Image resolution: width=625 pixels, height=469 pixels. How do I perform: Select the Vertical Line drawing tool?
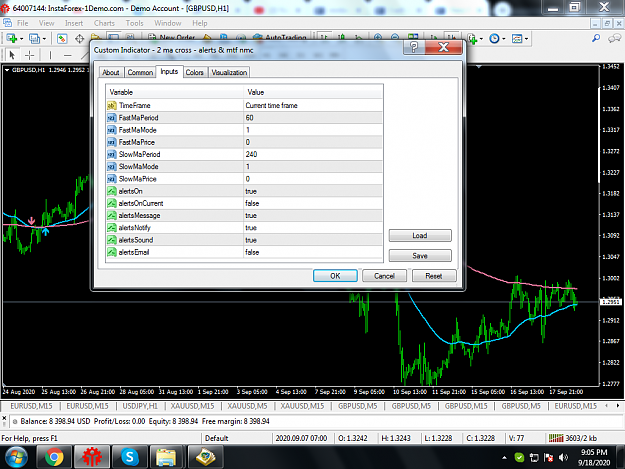tap(50, 55)
